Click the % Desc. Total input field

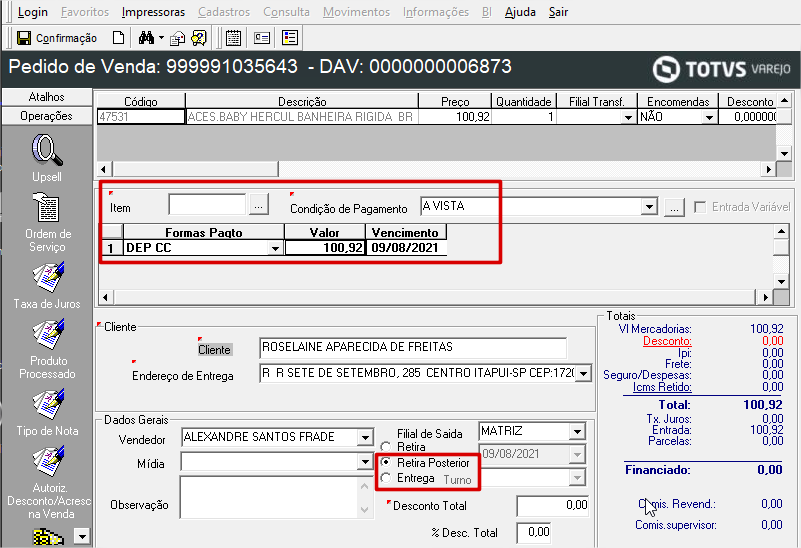click(x=534, y=533)
